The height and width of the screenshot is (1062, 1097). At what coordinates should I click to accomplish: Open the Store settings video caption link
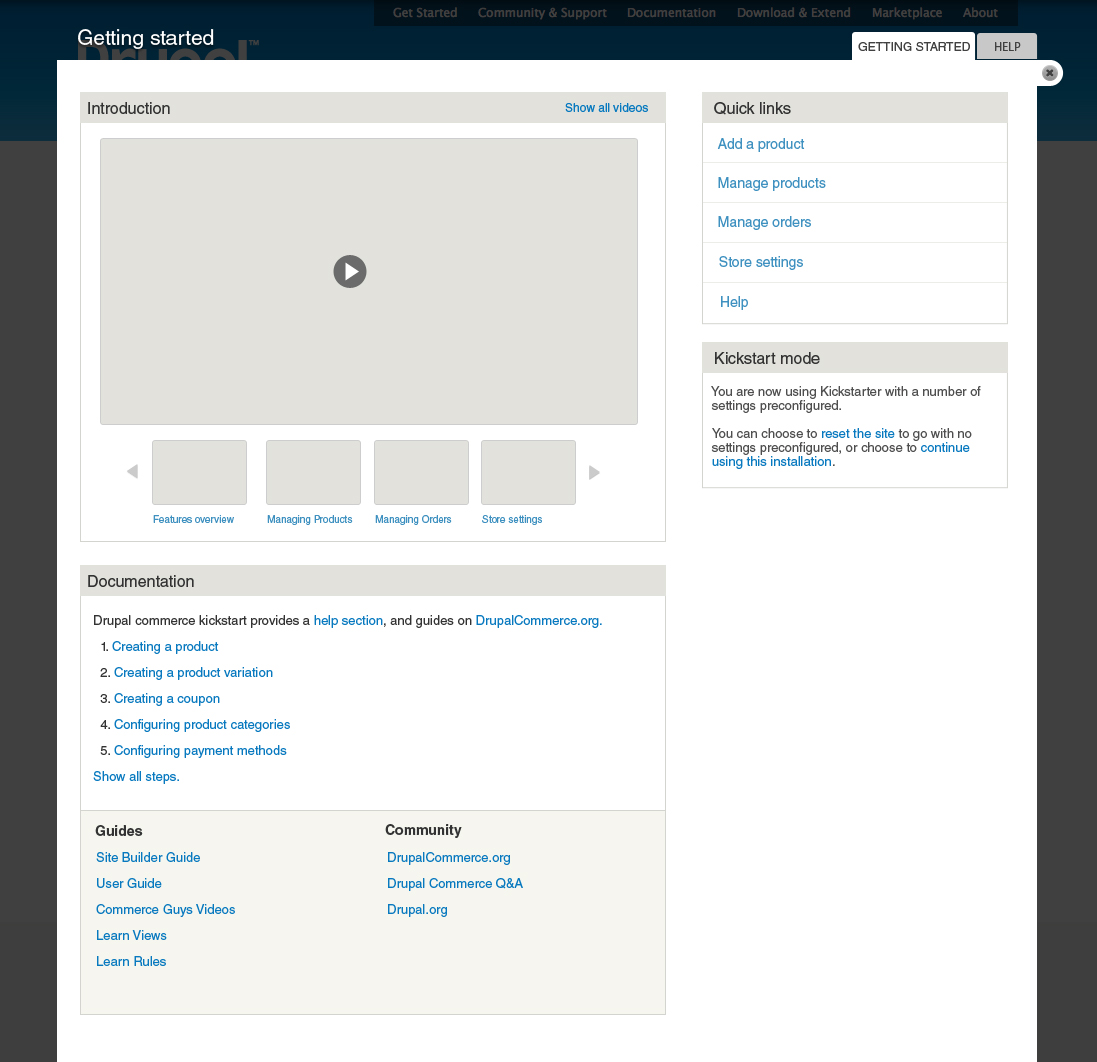click(511, 519)
